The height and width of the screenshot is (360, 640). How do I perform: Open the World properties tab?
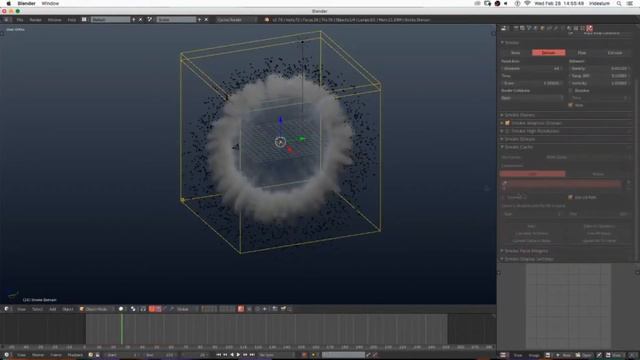pyautogui.click(x=536, y=28)
